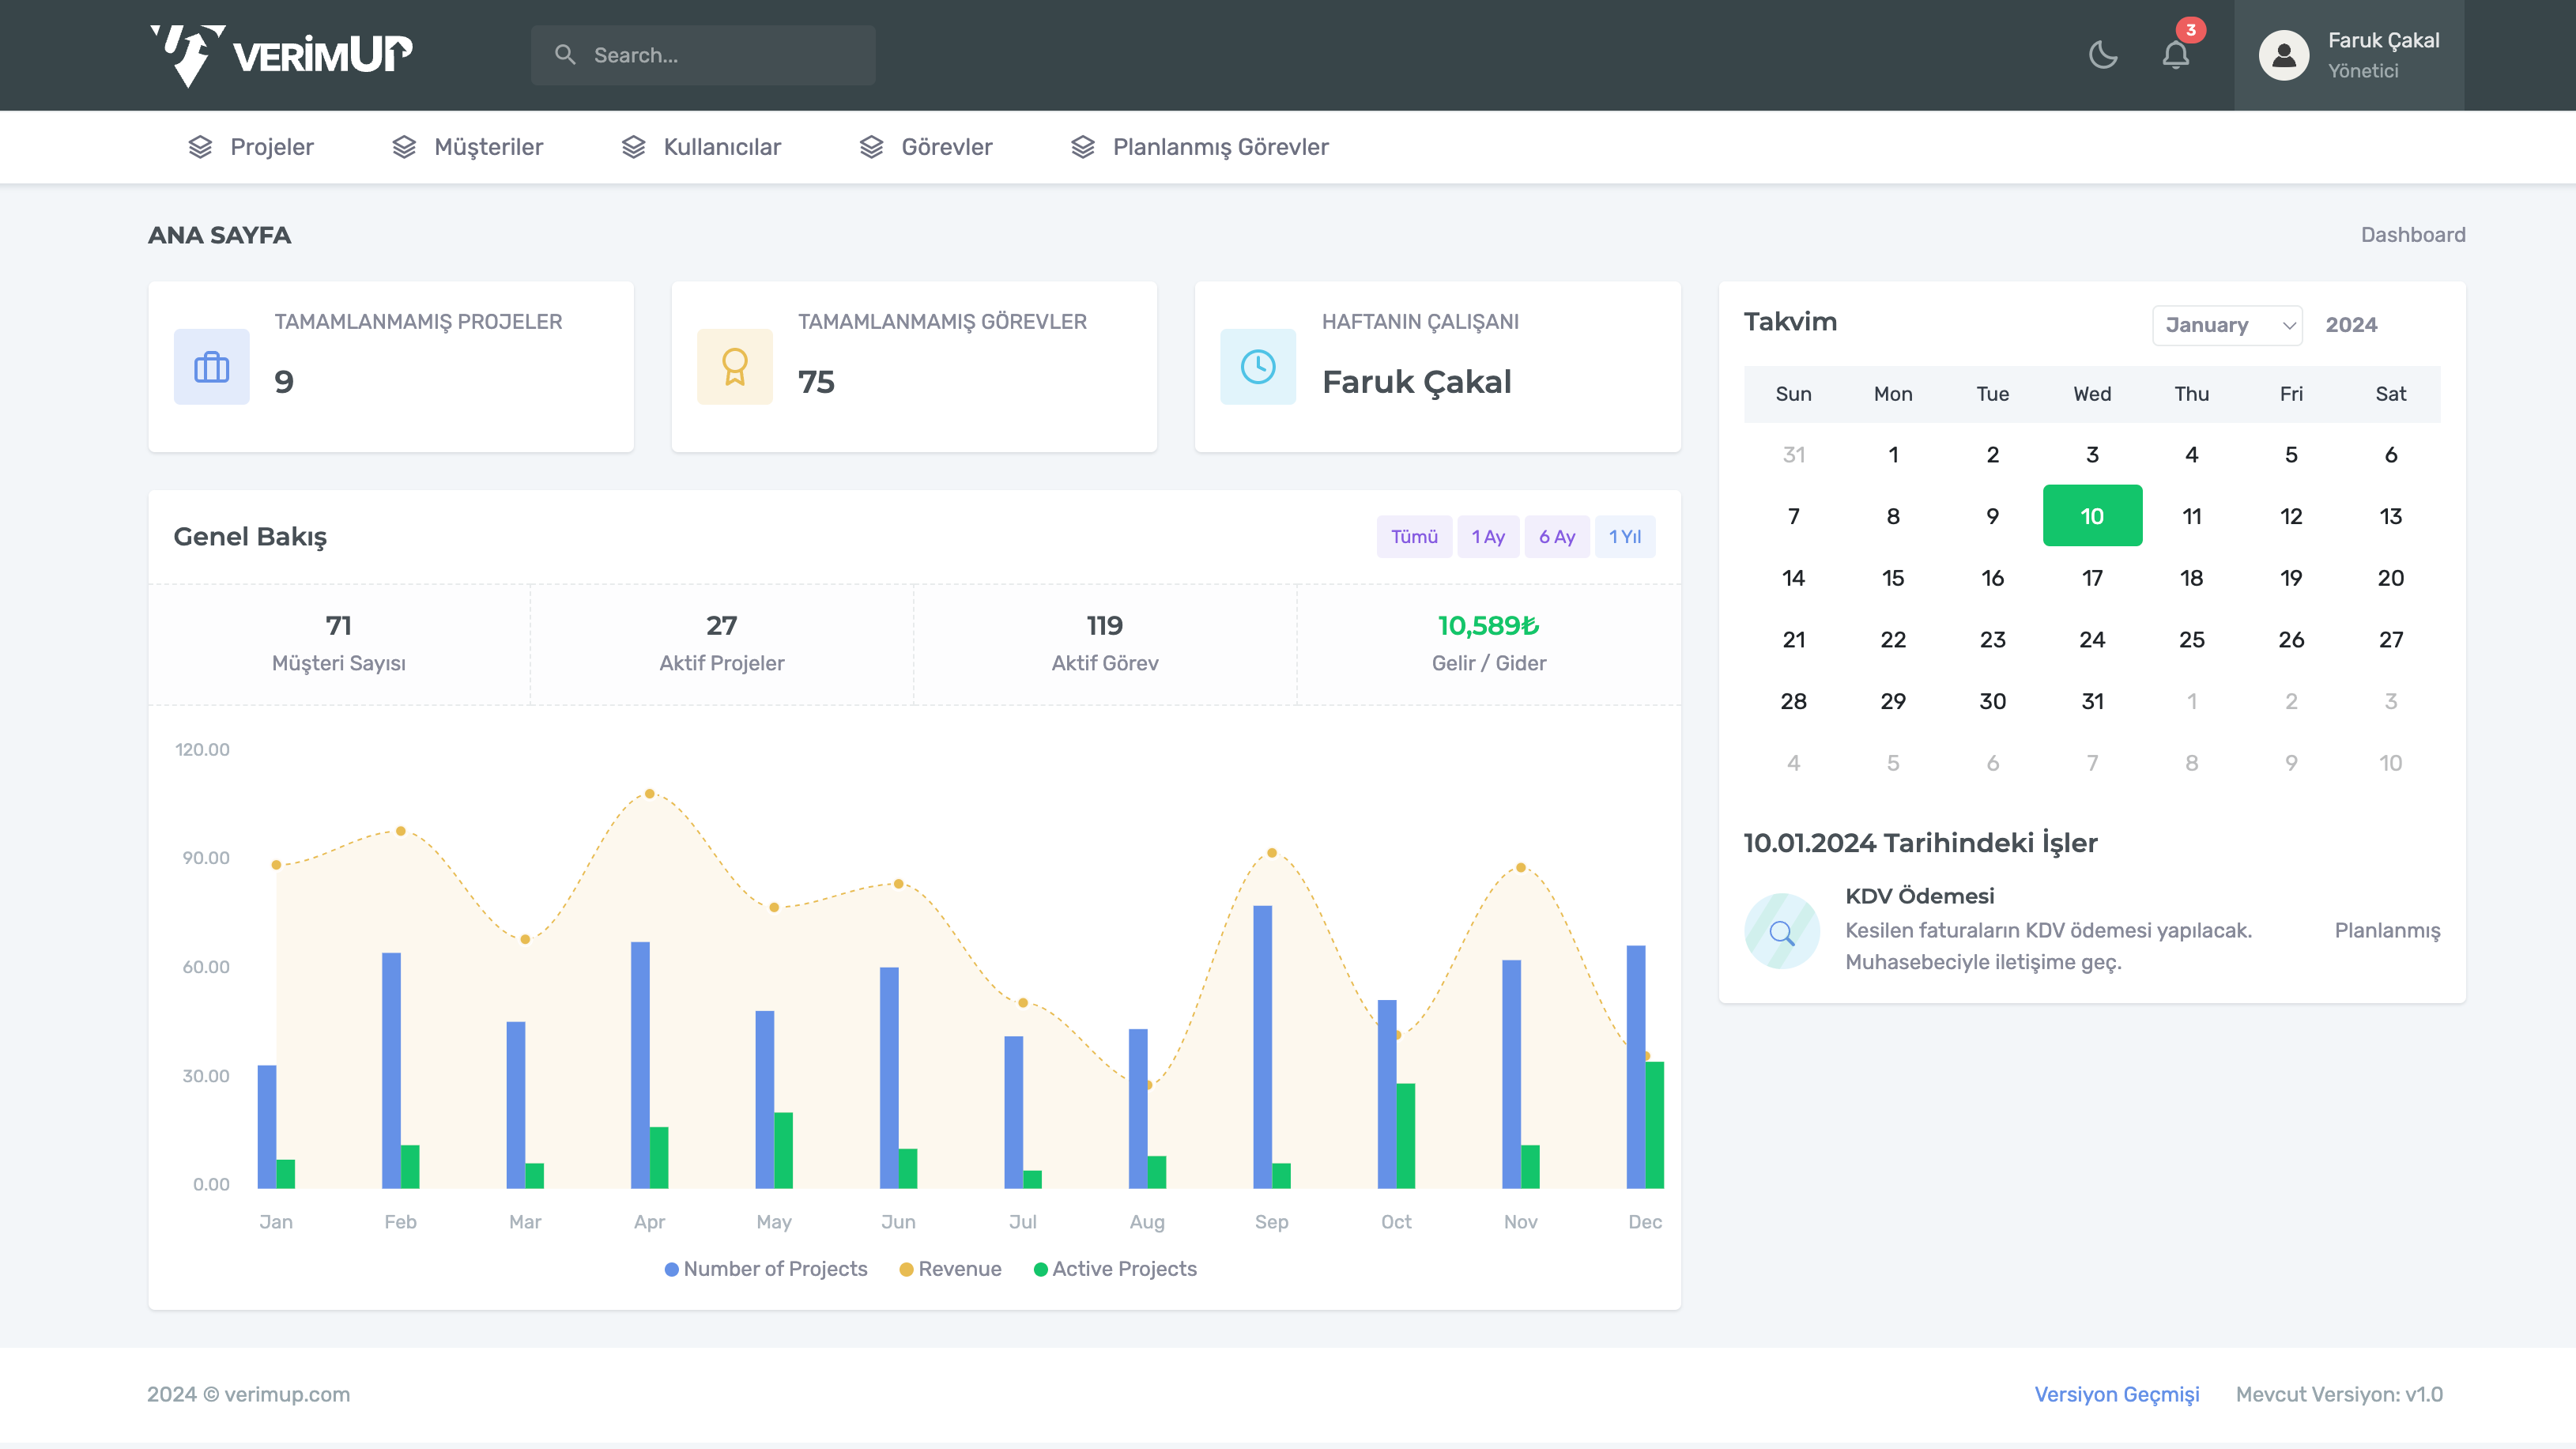Screen dimensions: 2576x1449
Task: Click the user avatar icon
Action: tap(2283, 55)
